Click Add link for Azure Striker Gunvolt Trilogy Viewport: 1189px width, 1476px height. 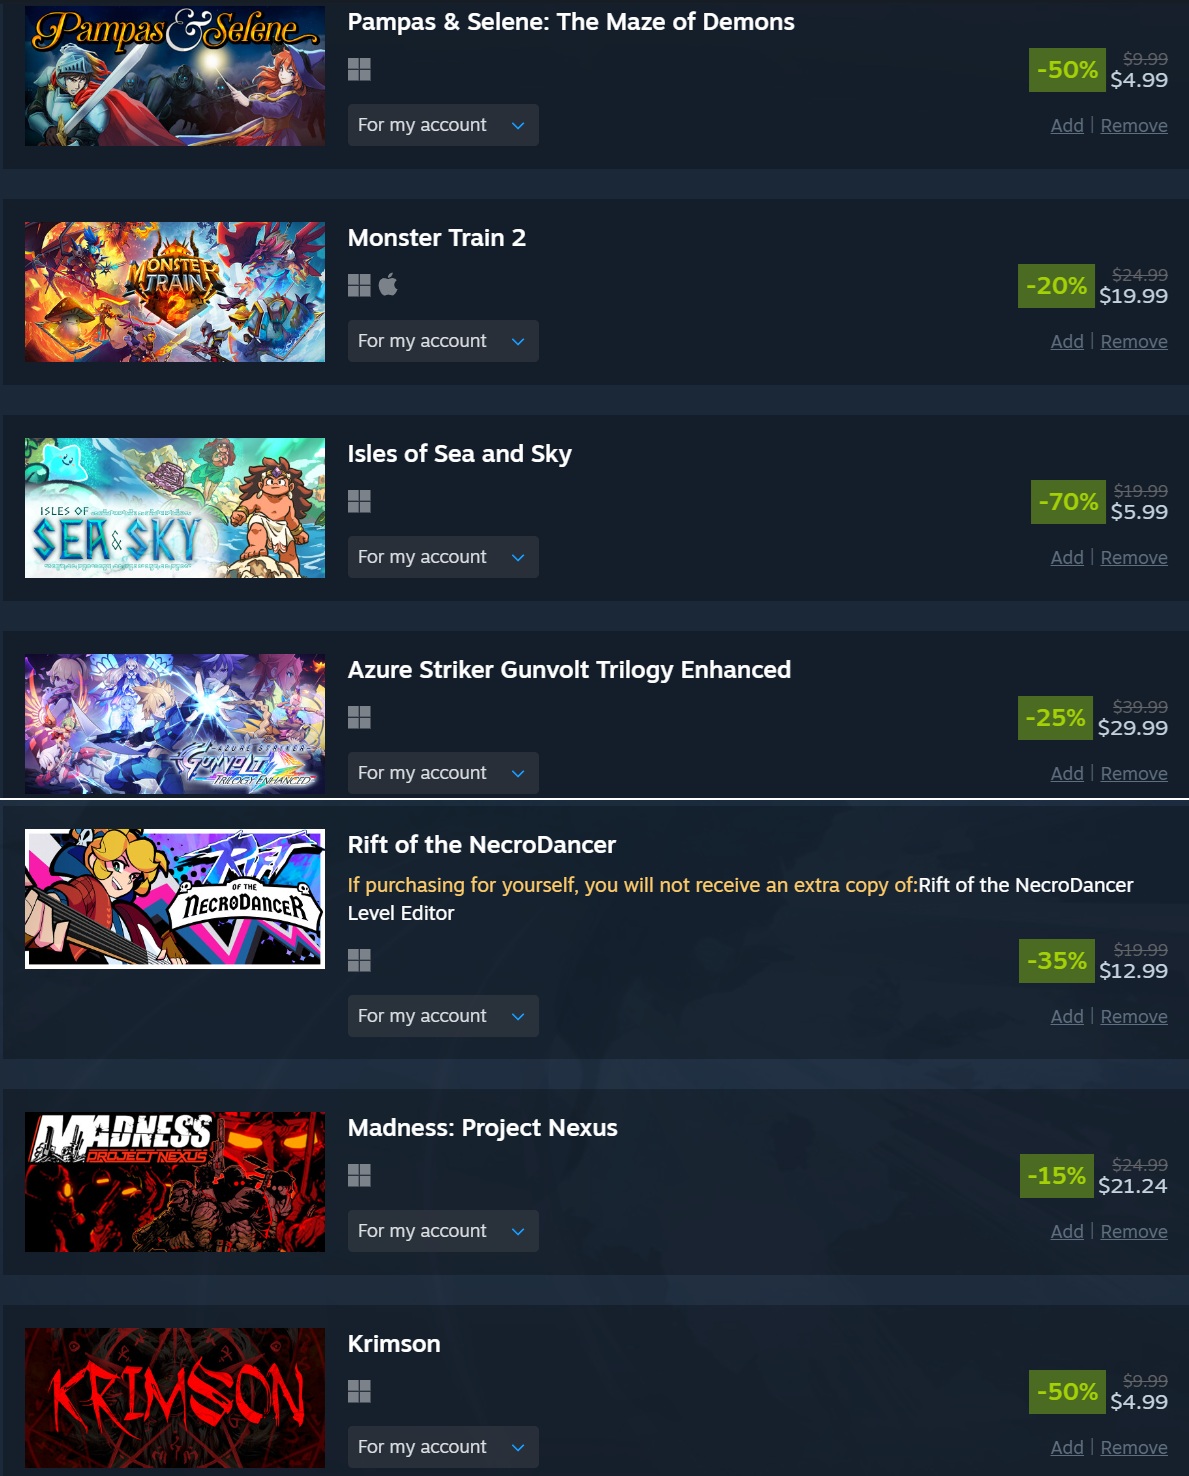click(1067, 774)
